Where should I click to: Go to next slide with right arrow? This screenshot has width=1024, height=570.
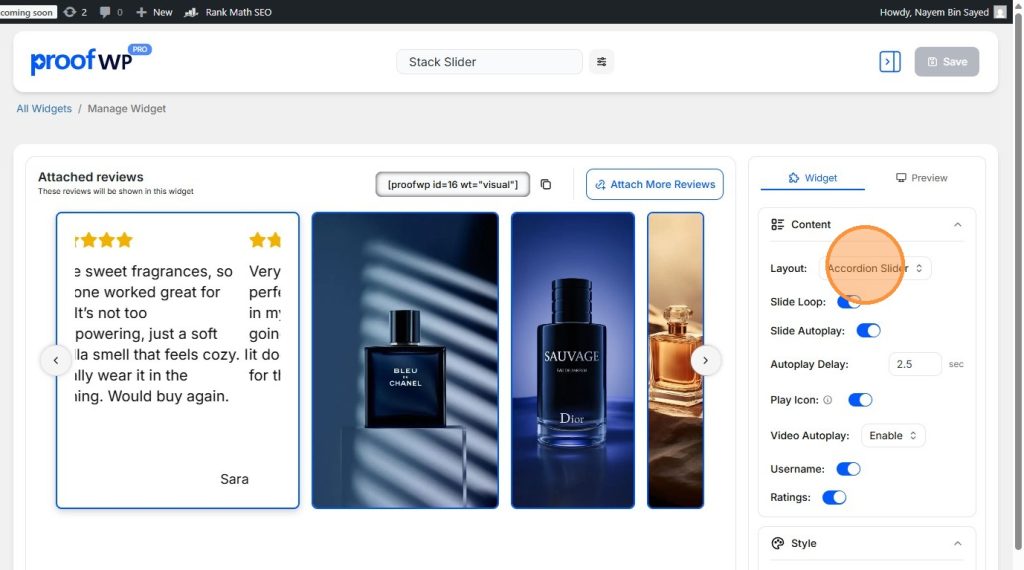click(705, 360)
